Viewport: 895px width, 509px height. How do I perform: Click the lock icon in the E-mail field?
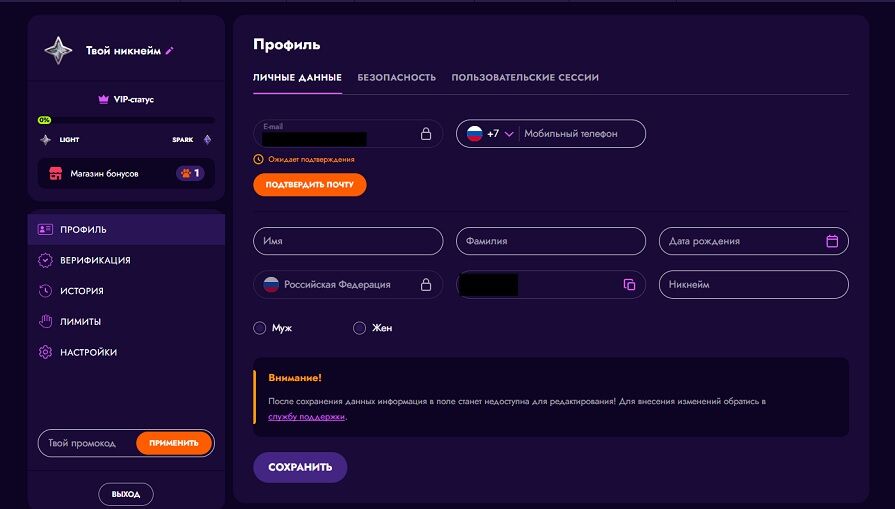426,134
